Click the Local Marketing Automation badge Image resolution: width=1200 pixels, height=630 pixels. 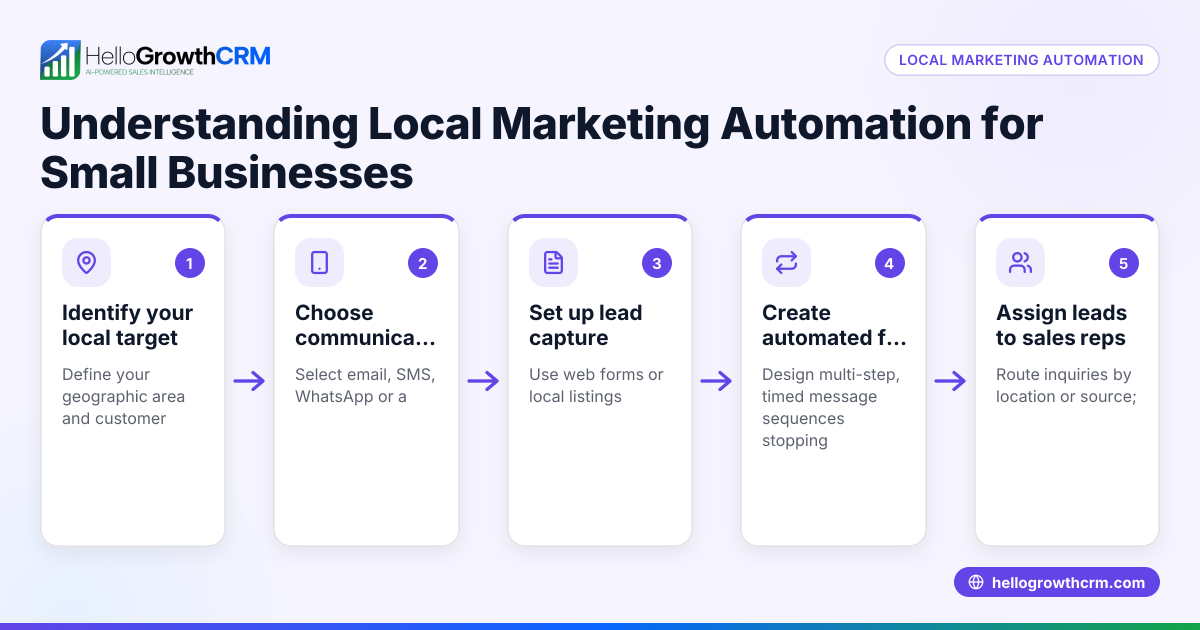pyautogui.click(x=1021, y=60)
